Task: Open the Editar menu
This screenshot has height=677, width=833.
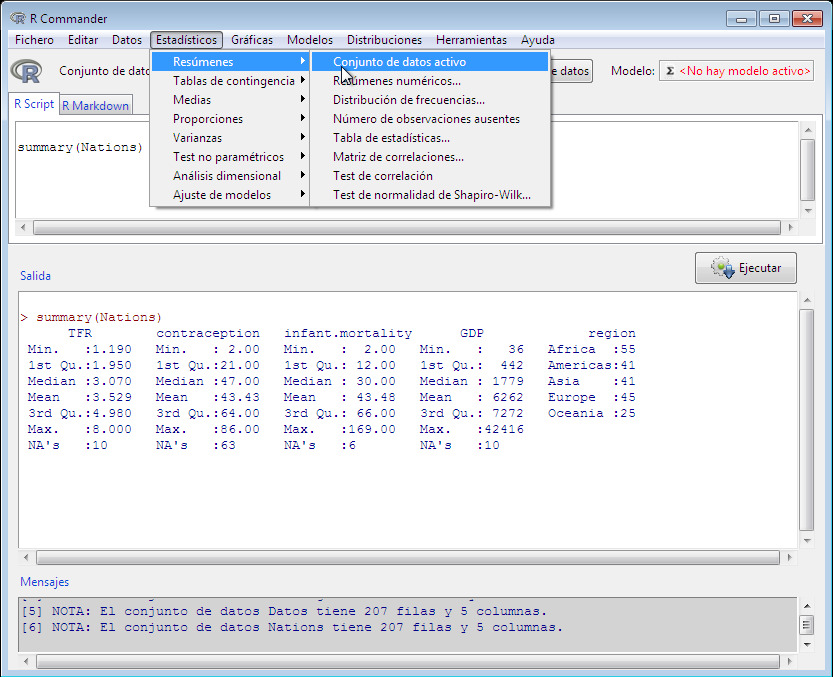Action: coord(83,40)
